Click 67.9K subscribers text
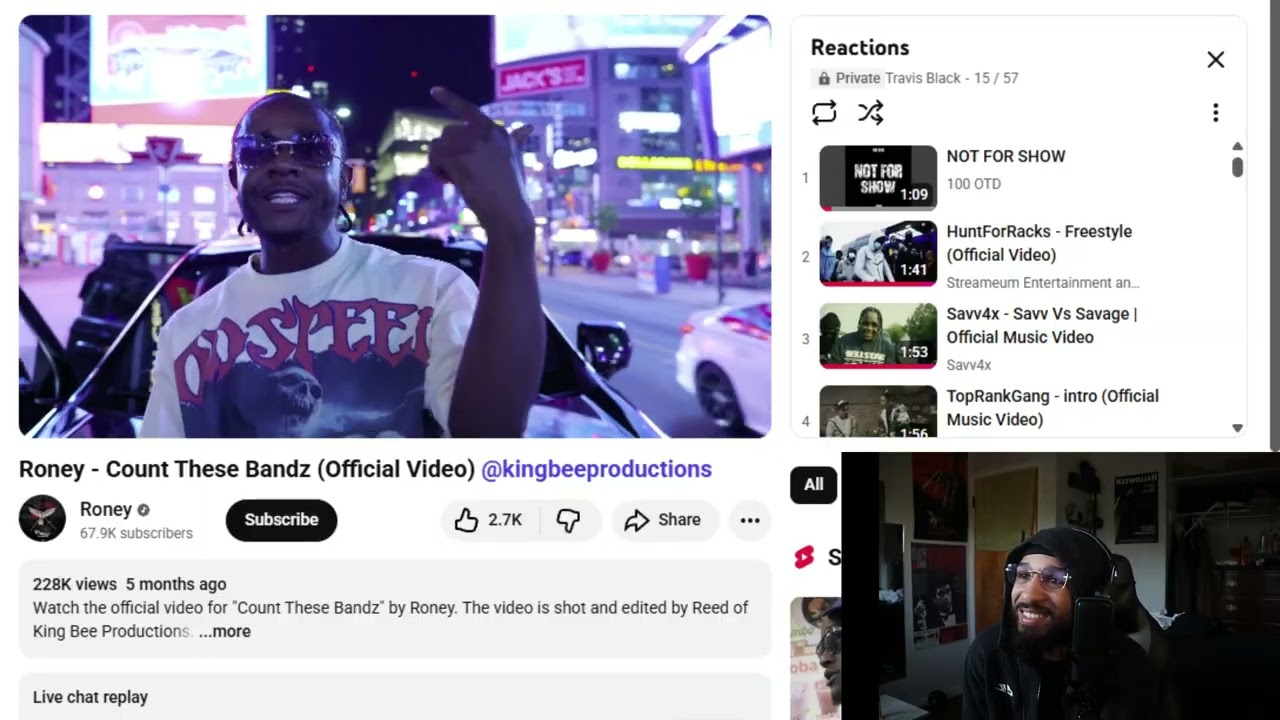The height and width of the screenshot is (720, 1280). (x=136, y=533)
